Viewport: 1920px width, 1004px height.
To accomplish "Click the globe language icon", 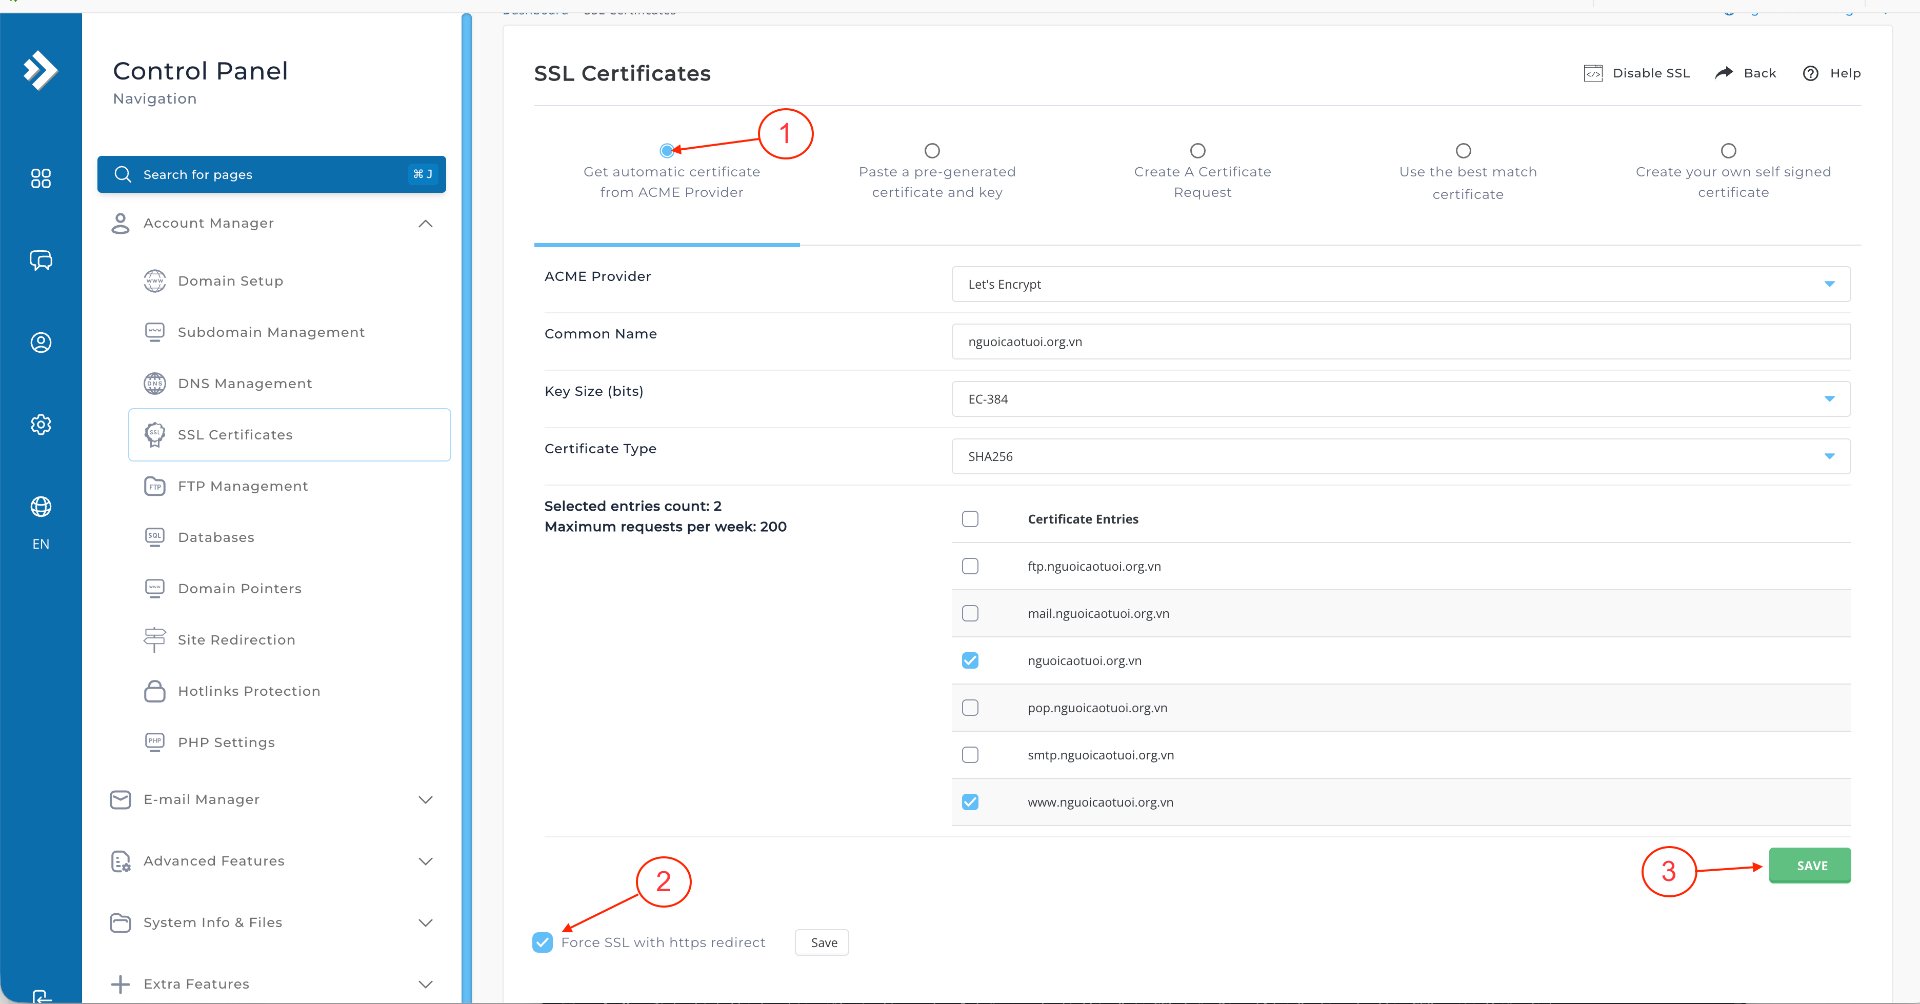I will click(x=41, y=507).
